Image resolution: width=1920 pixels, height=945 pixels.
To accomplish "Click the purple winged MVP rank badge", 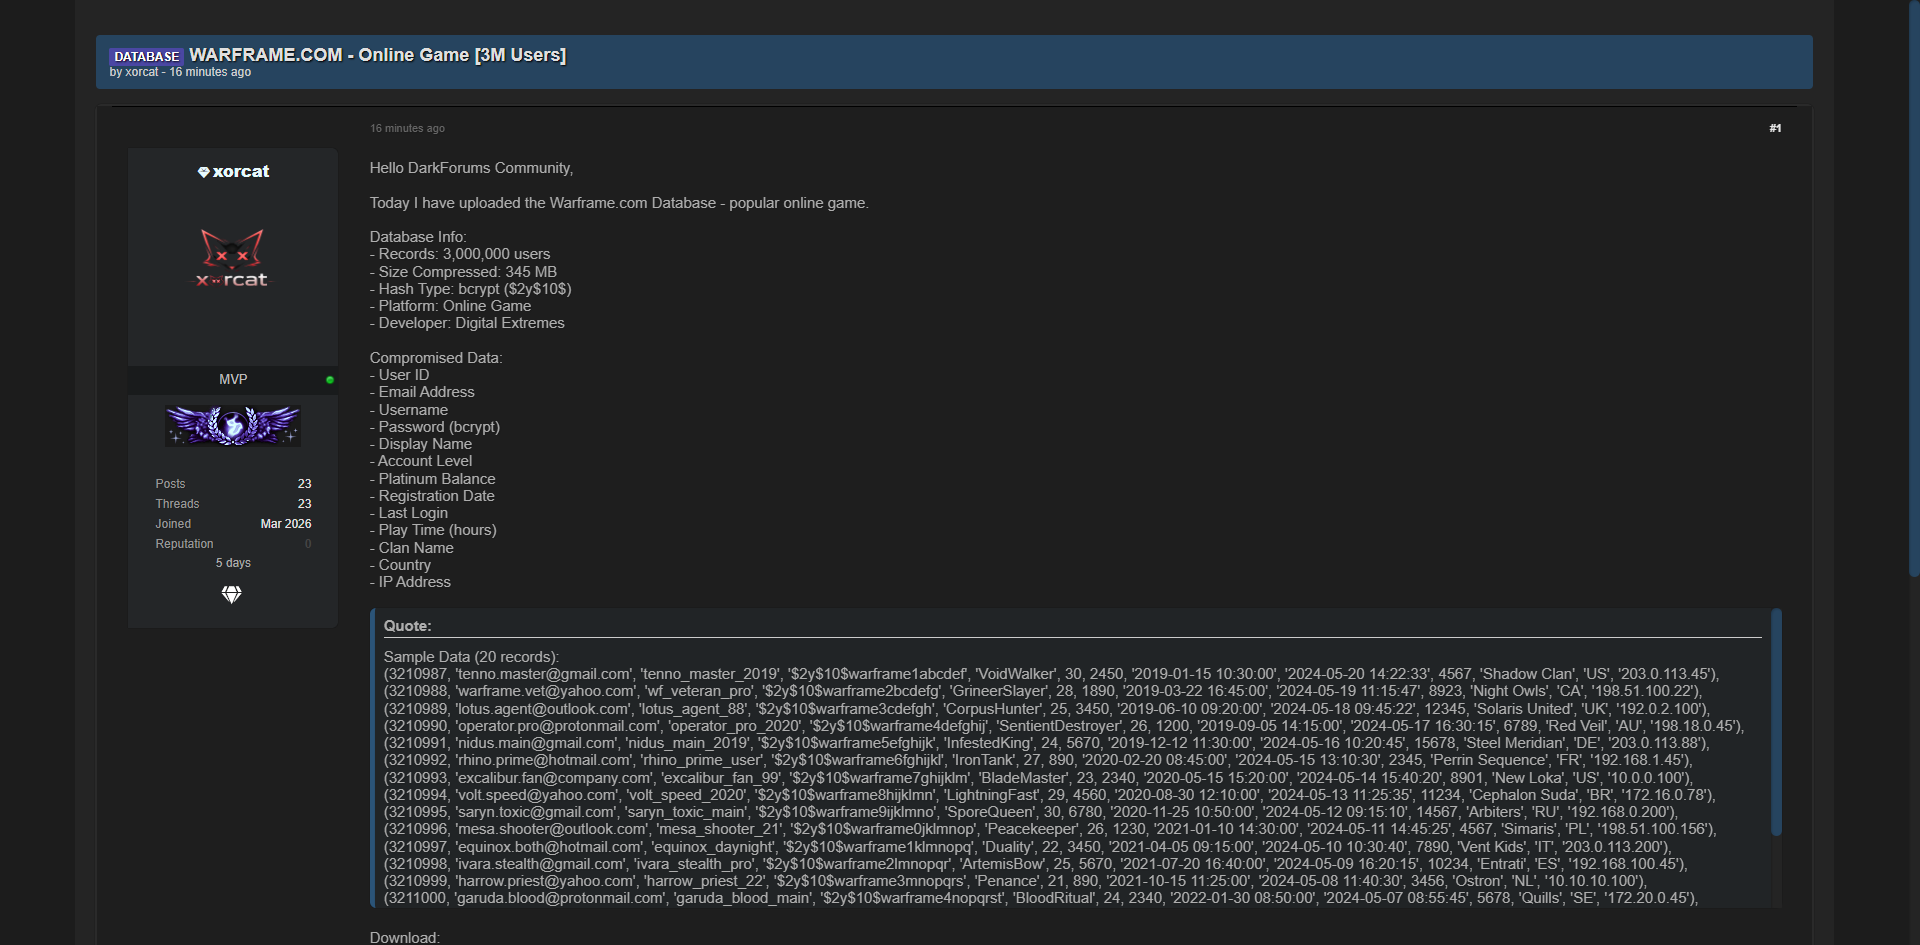I will pos(233,426).
